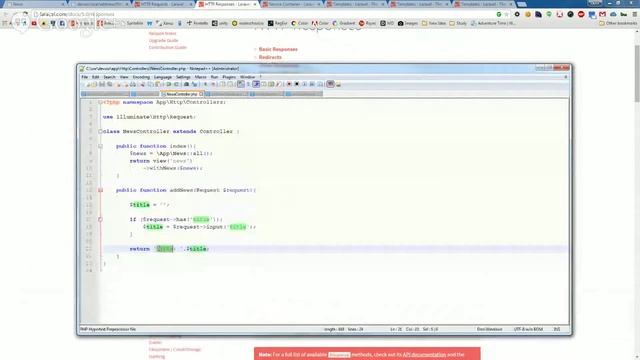Open the Chrome main menu icon
640x360 pixels.
pyautogui.click(x=634, y=14)
